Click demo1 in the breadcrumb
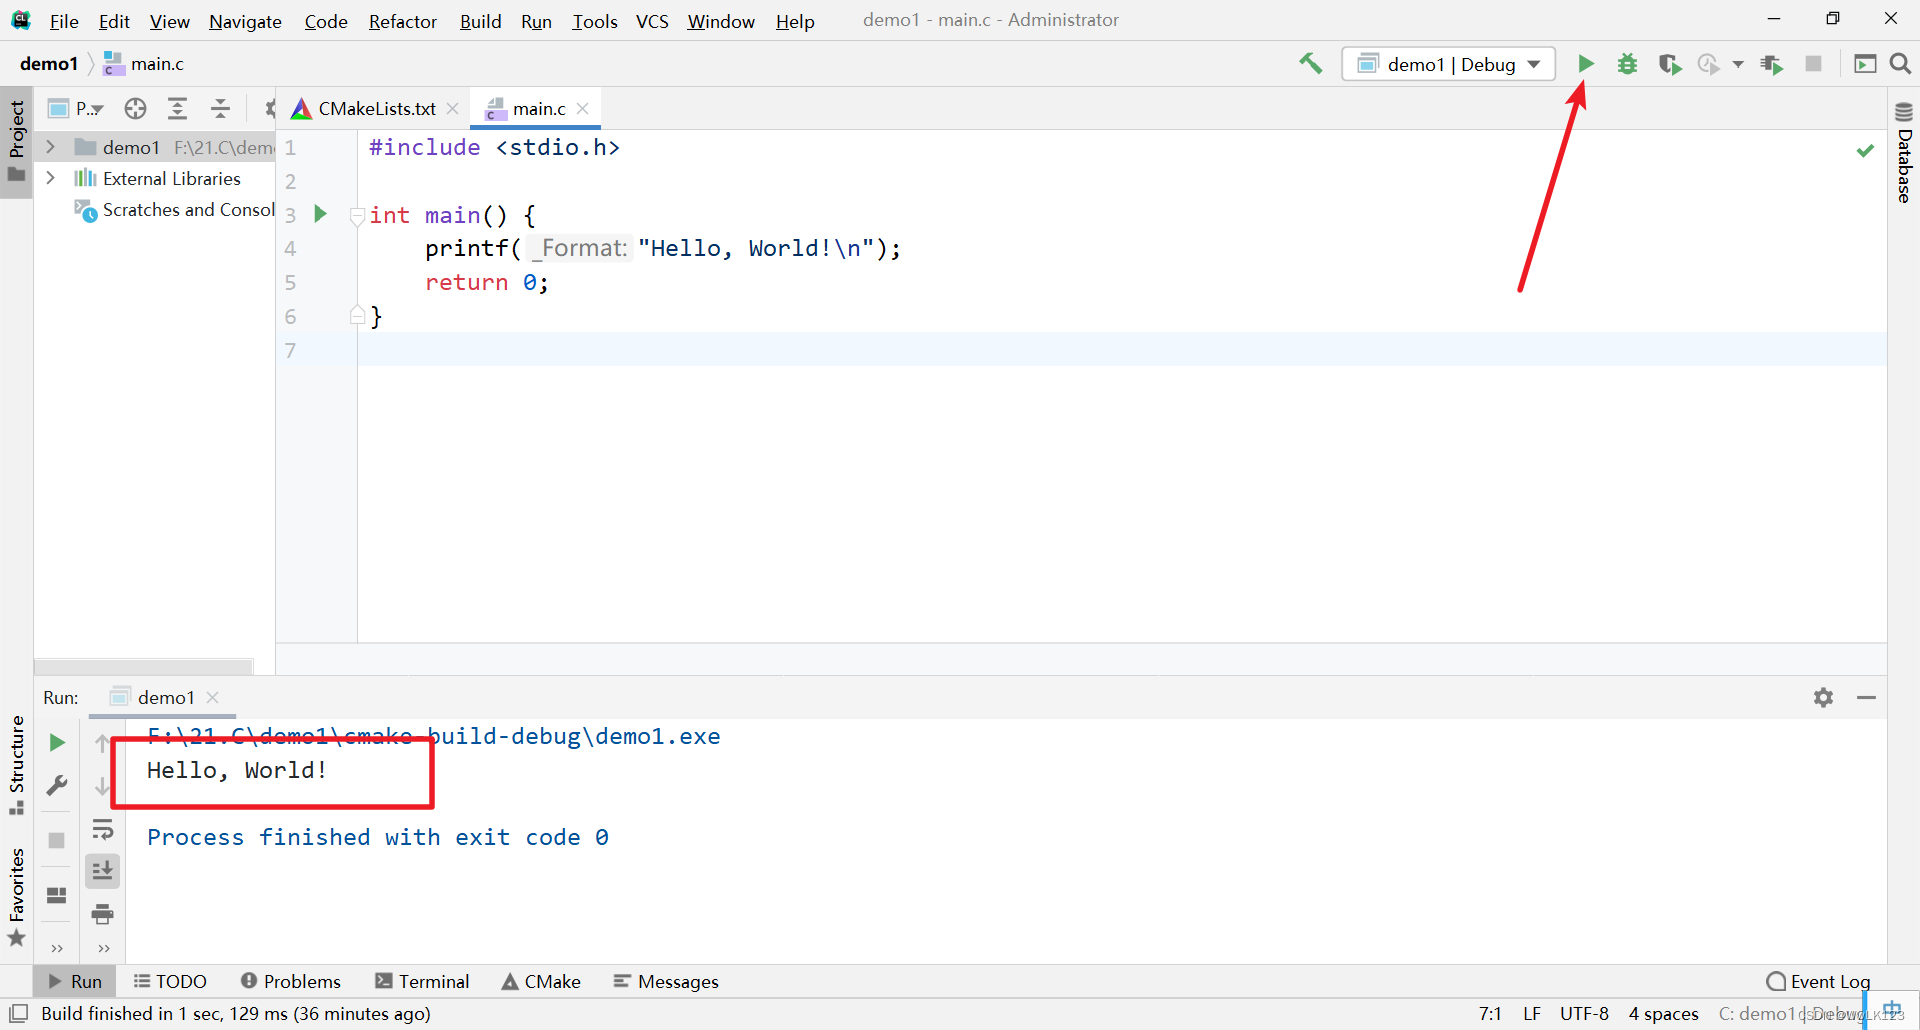This screenshot has height=1030, width=1920. tap(49, 64)
